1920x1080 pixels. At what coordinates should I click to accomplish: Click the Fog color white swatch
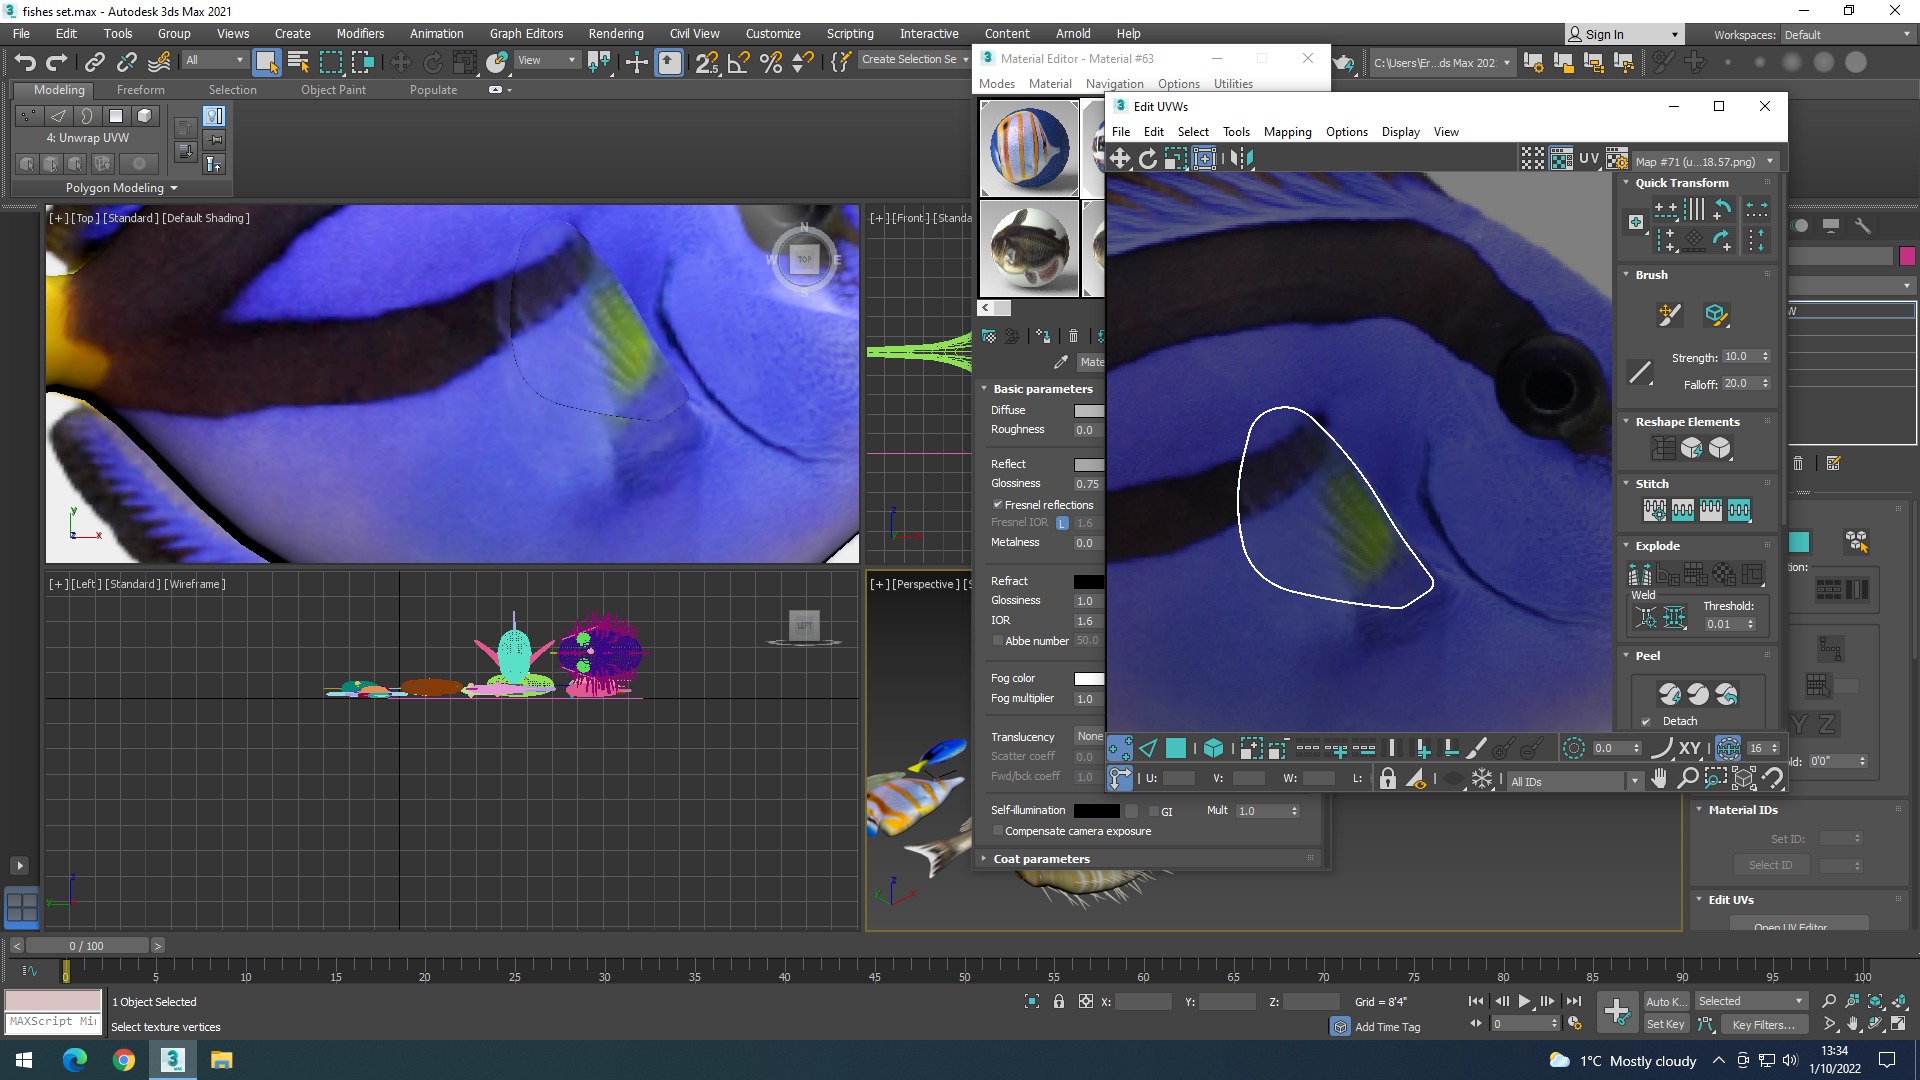coord(1088,679)
